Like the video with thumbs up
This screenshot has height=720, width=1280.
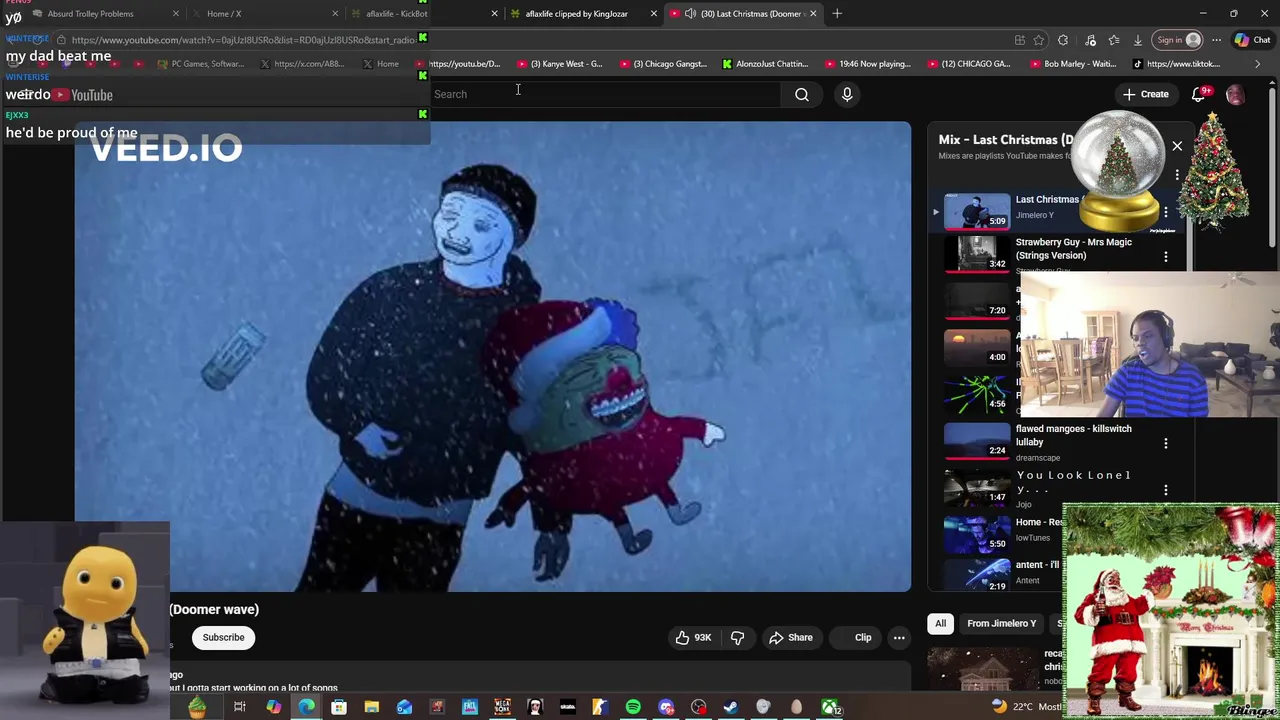[x=694, y=637]
